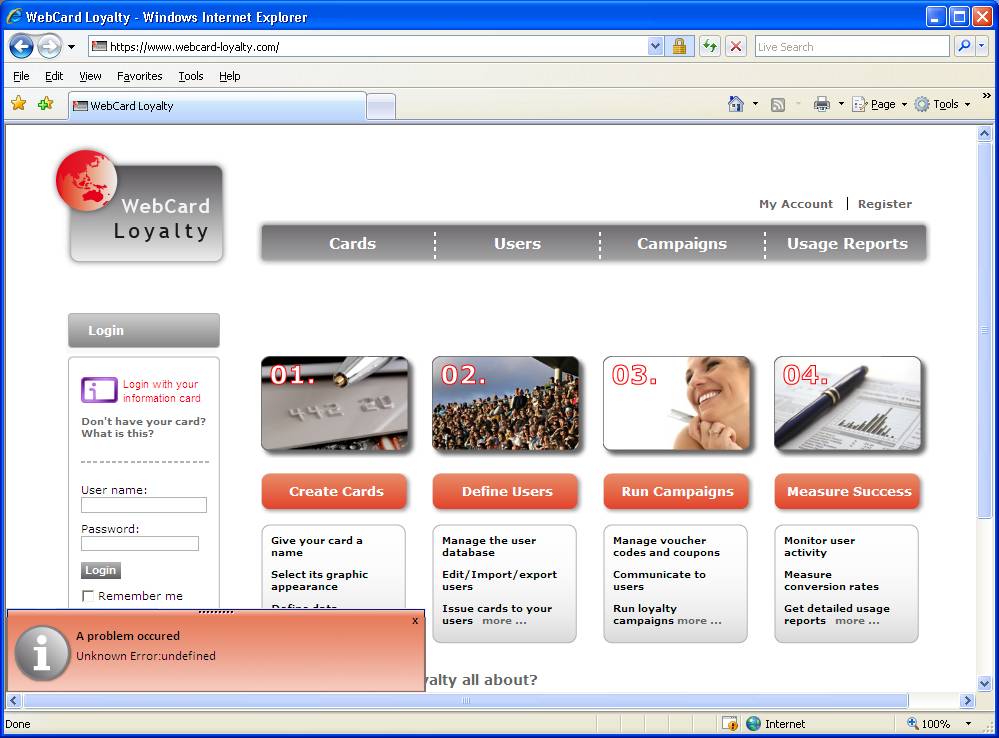999x738 pixels.
Task: Click the Live Search input box
Action: [852, 47]
